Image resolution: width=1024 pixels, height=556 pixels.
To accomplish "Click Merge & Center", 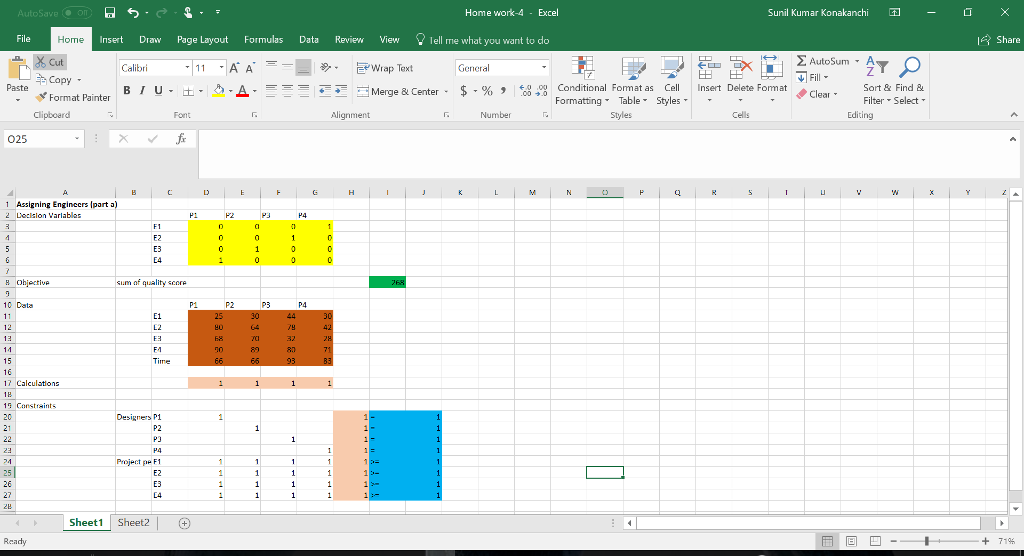I will point(398,91).
